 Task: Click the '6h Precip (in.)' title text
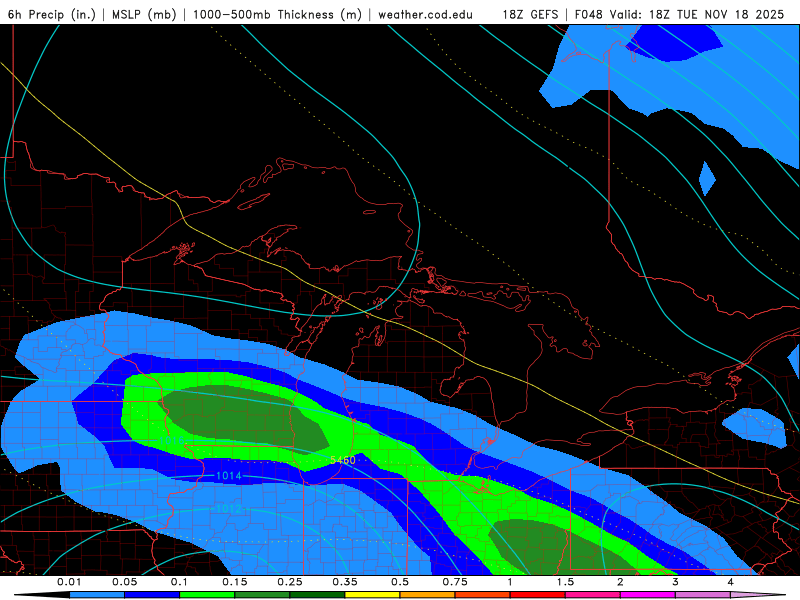tap(52, 14)
